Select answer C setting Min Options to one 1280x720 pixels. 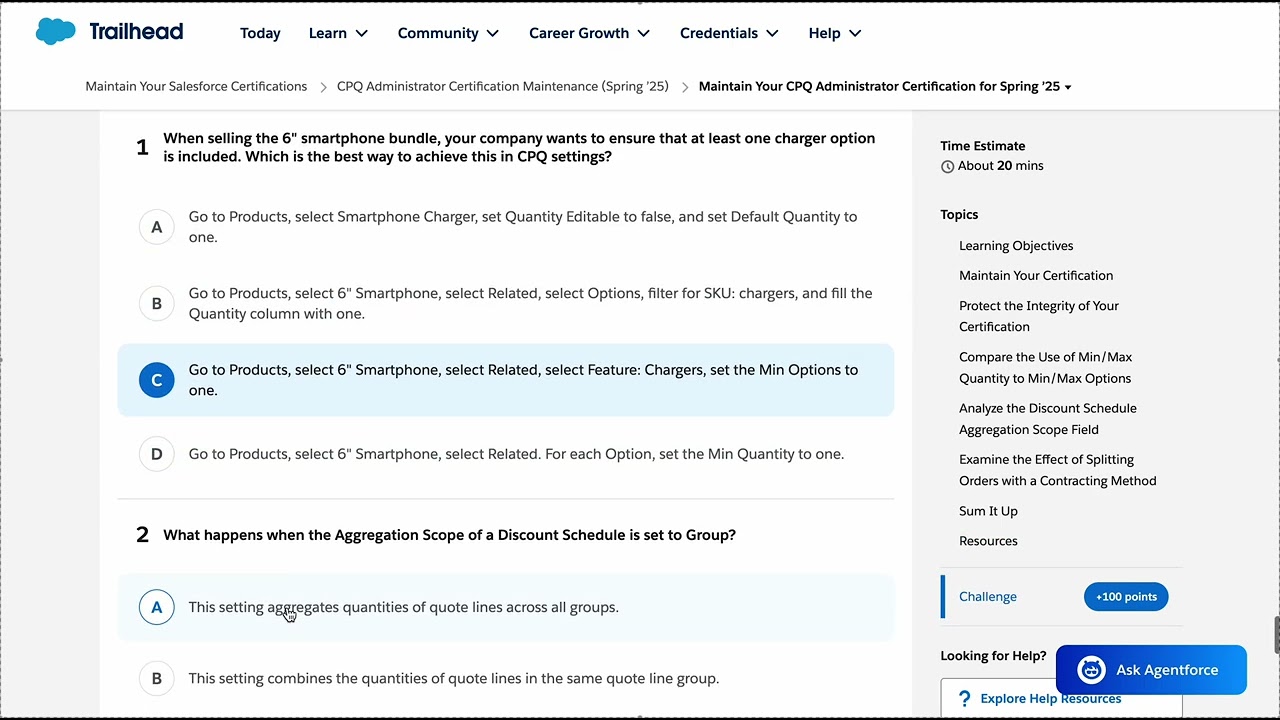506,380
